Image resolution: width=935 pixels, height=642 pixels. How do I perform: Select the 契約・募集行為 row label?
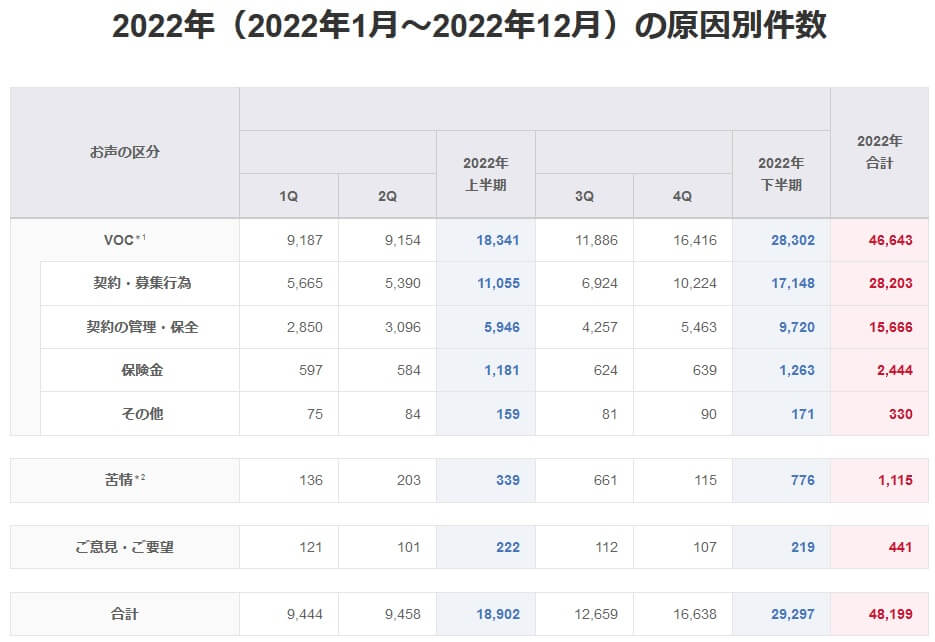[142, 283]
